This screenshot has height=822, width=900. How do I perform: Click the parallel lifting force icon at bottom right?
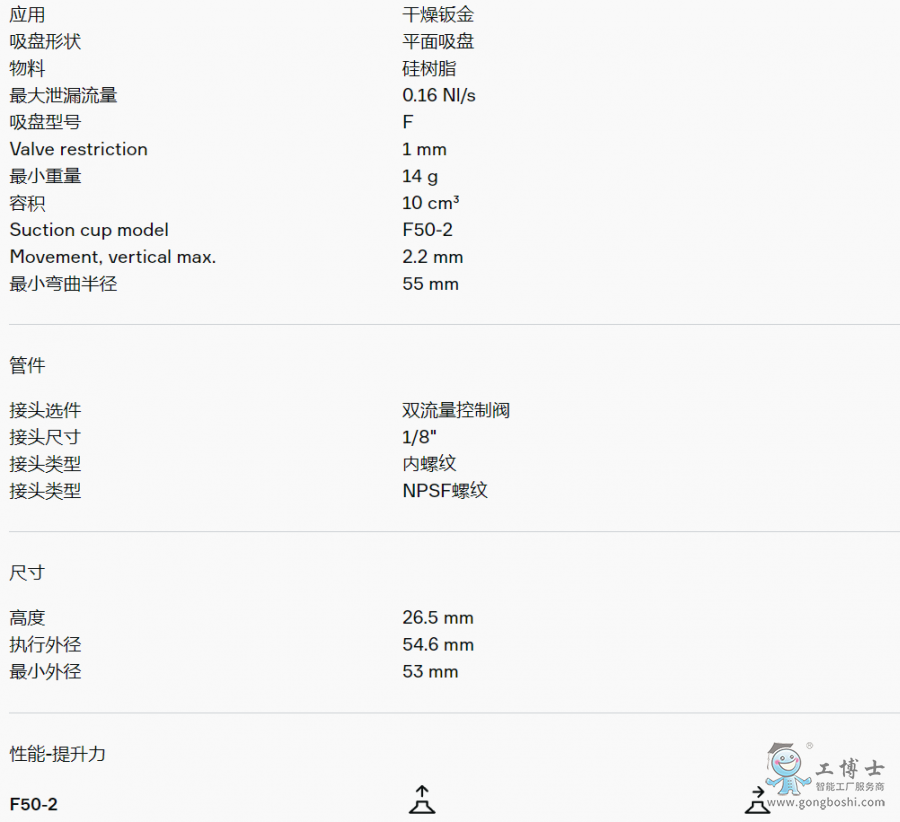(758, 800)
